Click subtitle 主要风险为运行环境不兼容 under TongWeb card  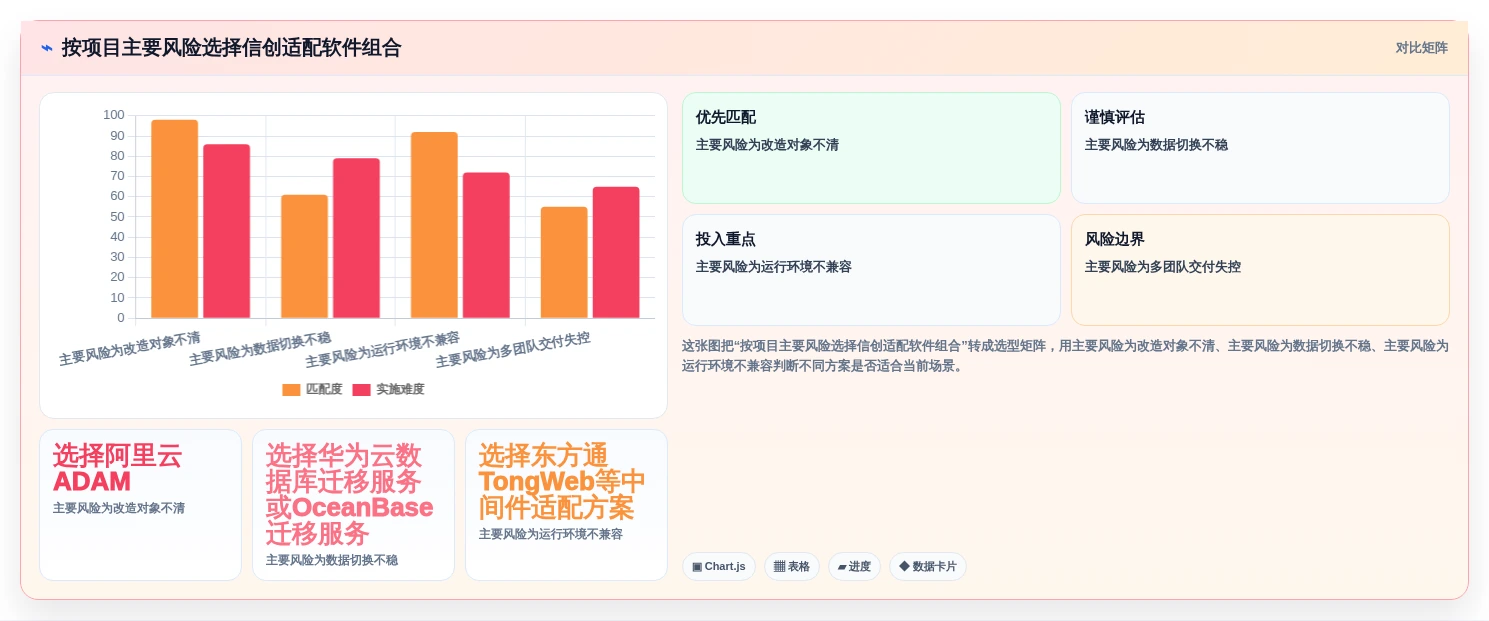tap(551, 534)
